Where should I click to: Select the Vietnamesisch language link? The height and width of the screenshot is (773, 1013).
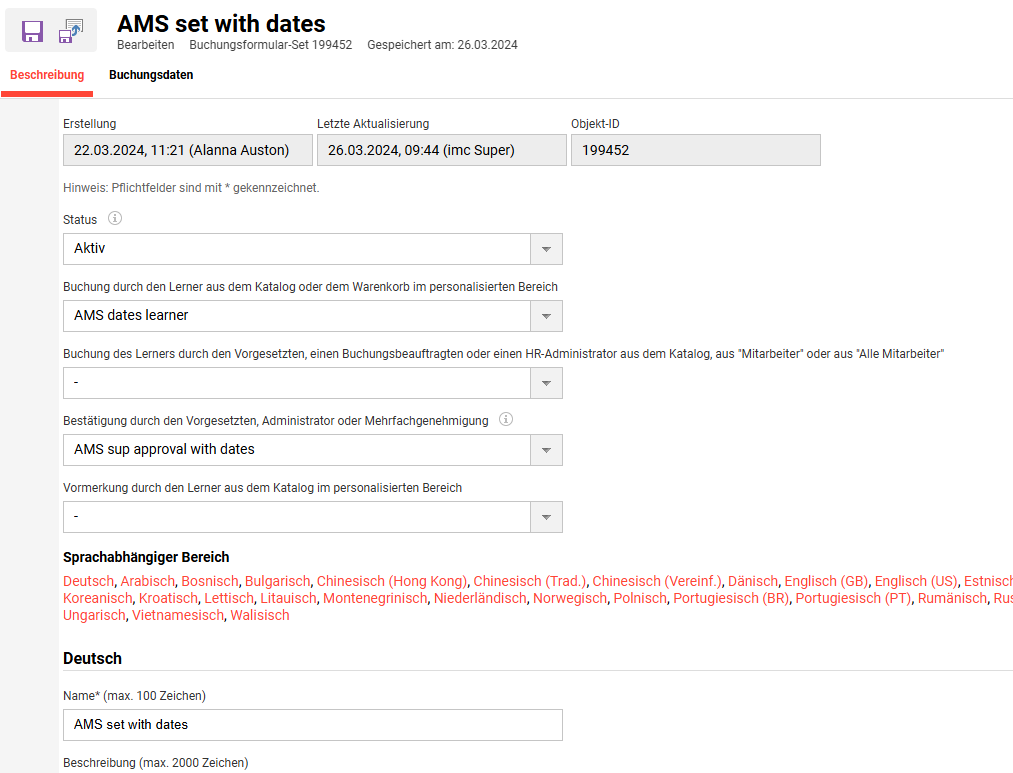(178, 615)
